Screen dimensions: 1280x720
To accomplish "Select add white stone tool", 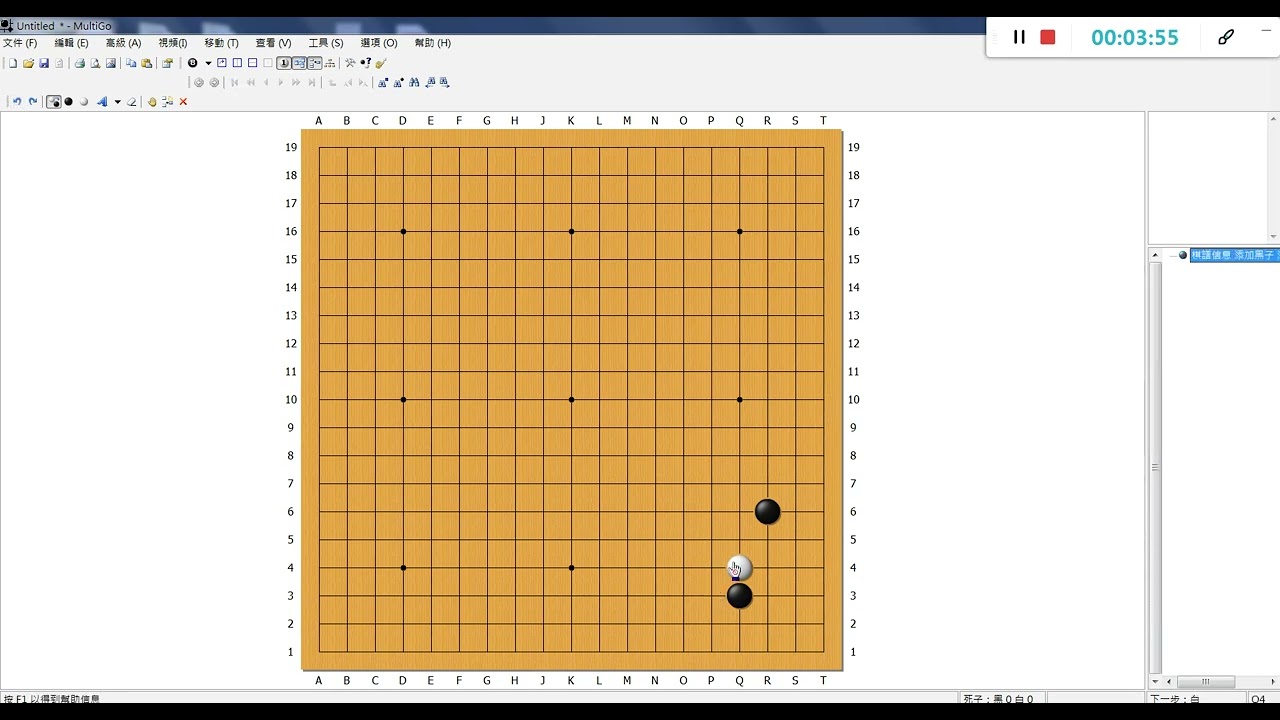I will click(84, 102).
